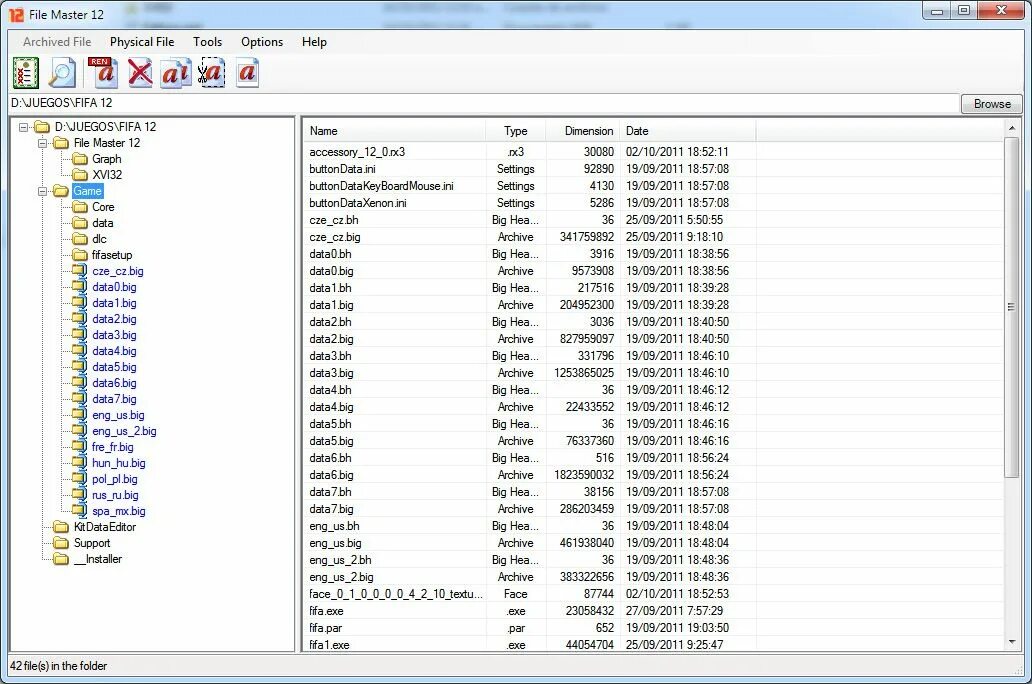
Task: Select rus_ru.big in the tree
Action: tap(116, 495)
